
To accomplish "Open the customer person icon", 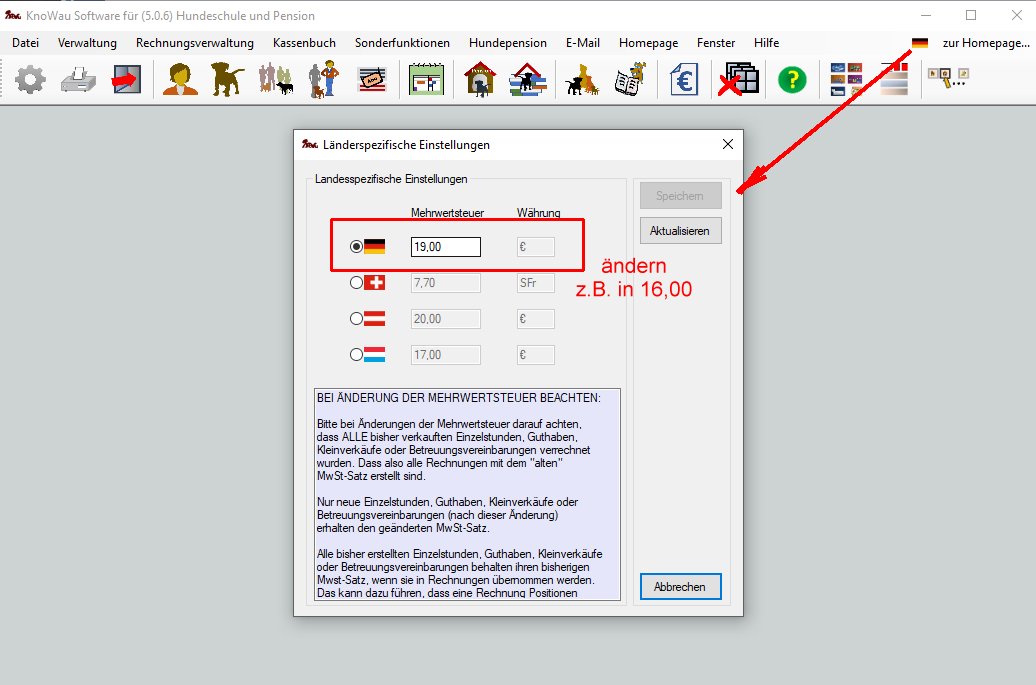I will [x=181, y=79].
